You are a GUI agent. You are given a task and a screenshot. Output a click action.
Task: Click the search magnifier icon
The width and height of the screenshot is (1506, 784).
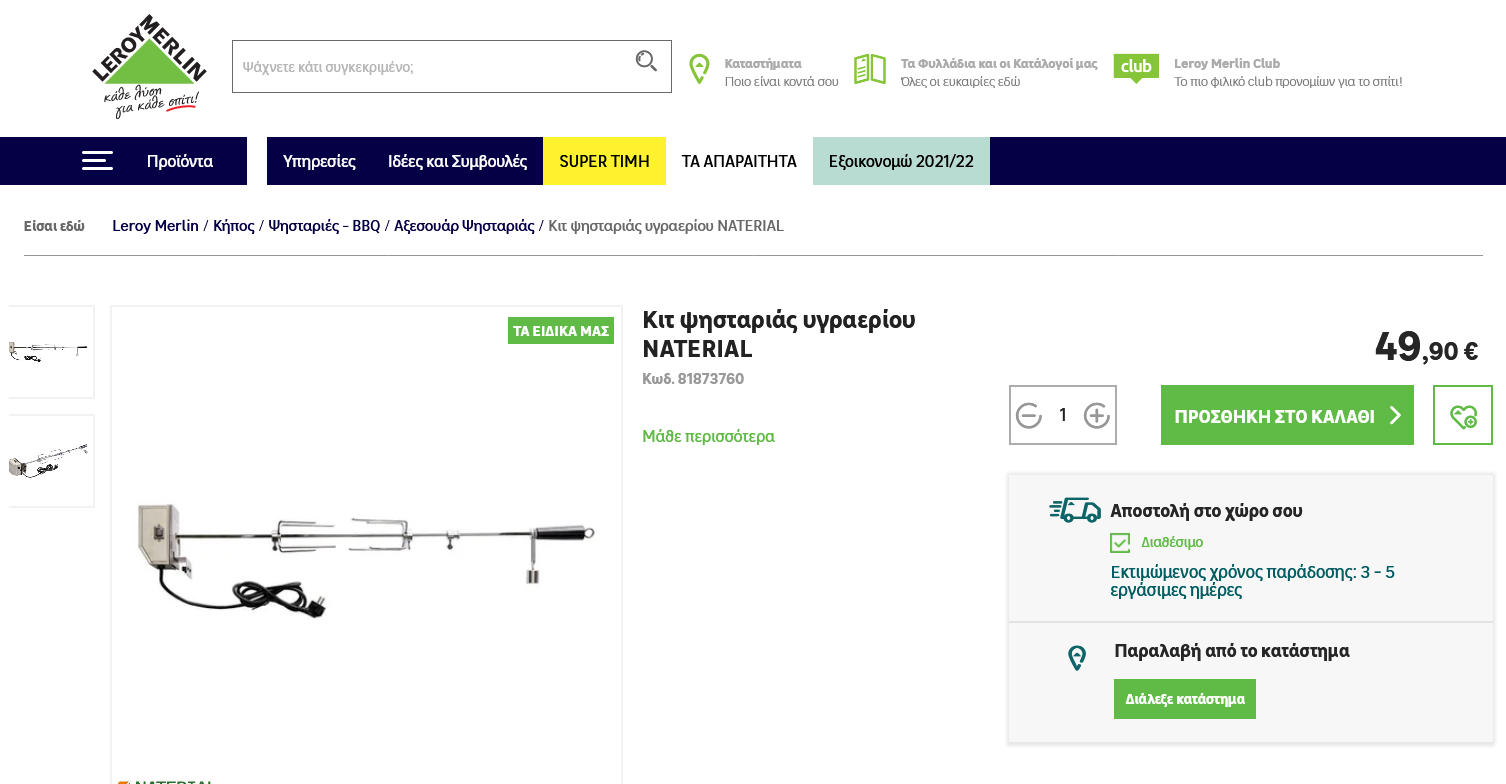click(x=646, y=61)
